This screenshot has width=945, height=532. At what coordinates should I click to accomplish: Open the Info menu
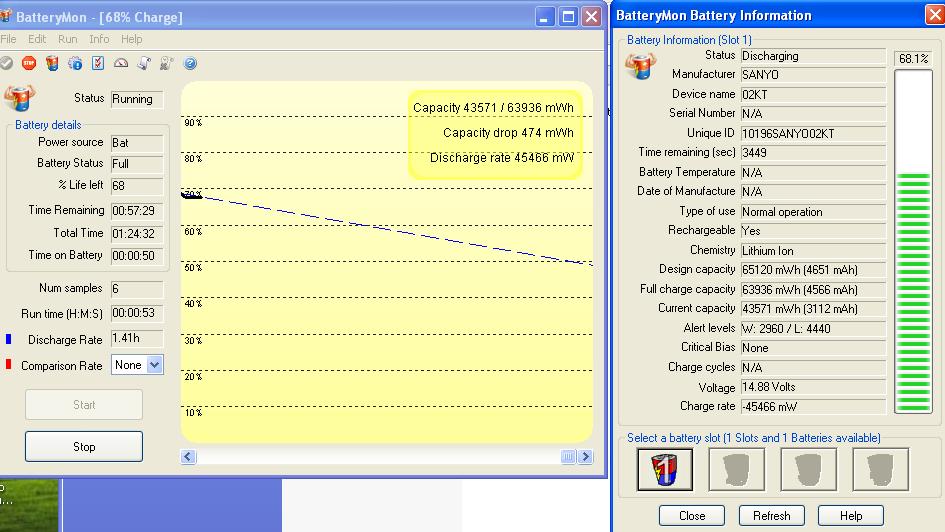tap(99, 39)
